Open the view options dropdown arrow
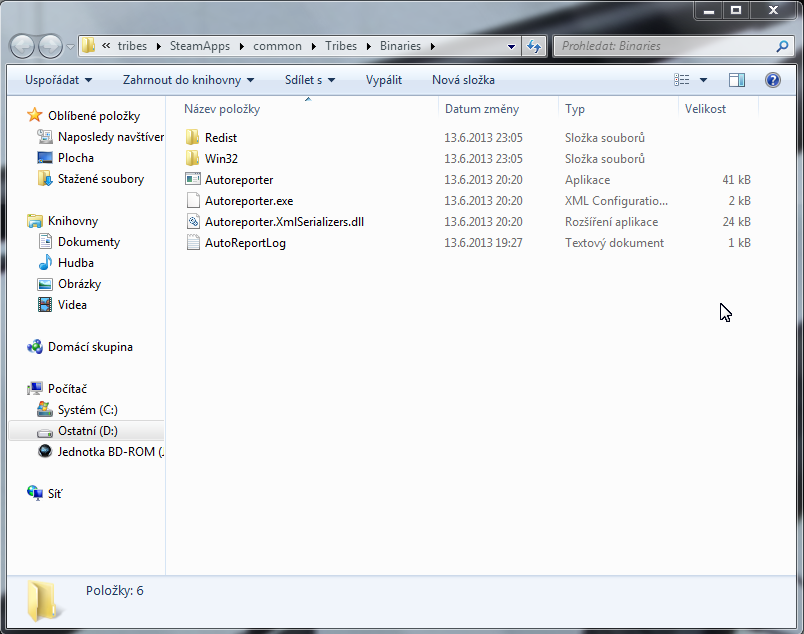Viewport: 804px width, 634px height. [704, 80]
